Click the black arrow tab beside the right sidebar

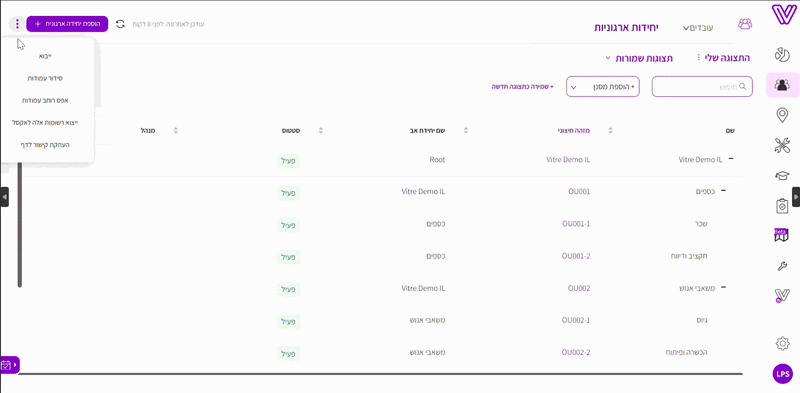(796, 196)
